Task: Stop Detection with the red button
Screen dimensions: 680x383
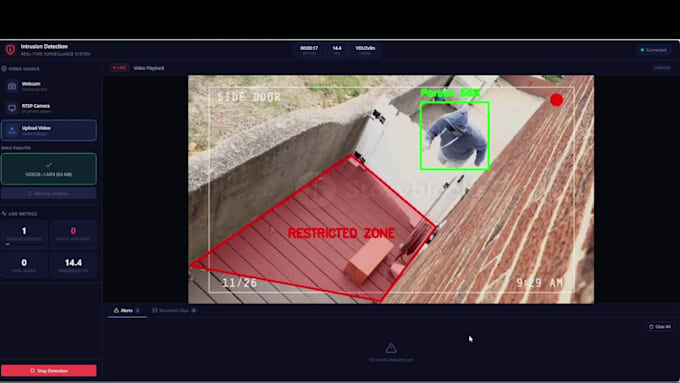Action: click(49, 370)
